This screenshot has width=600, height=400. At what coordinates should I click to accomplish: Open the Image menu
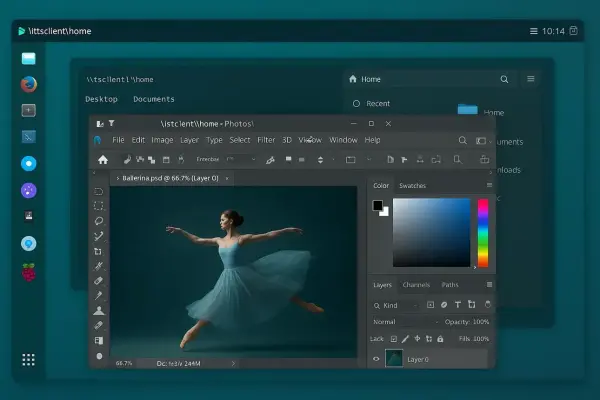pyautogui.click(x=162, y=140)
